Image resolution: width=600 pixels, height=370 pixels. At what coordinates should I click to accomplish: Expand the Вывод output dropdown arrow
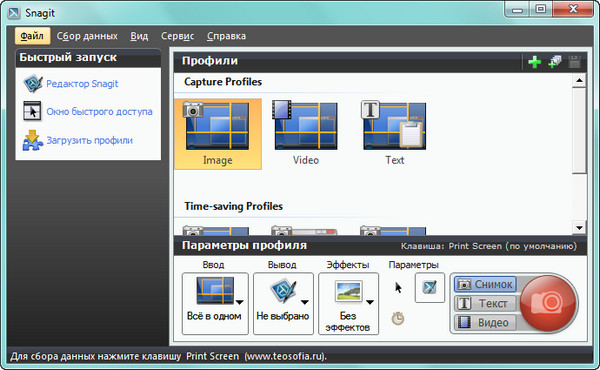(x=305, y=302)
